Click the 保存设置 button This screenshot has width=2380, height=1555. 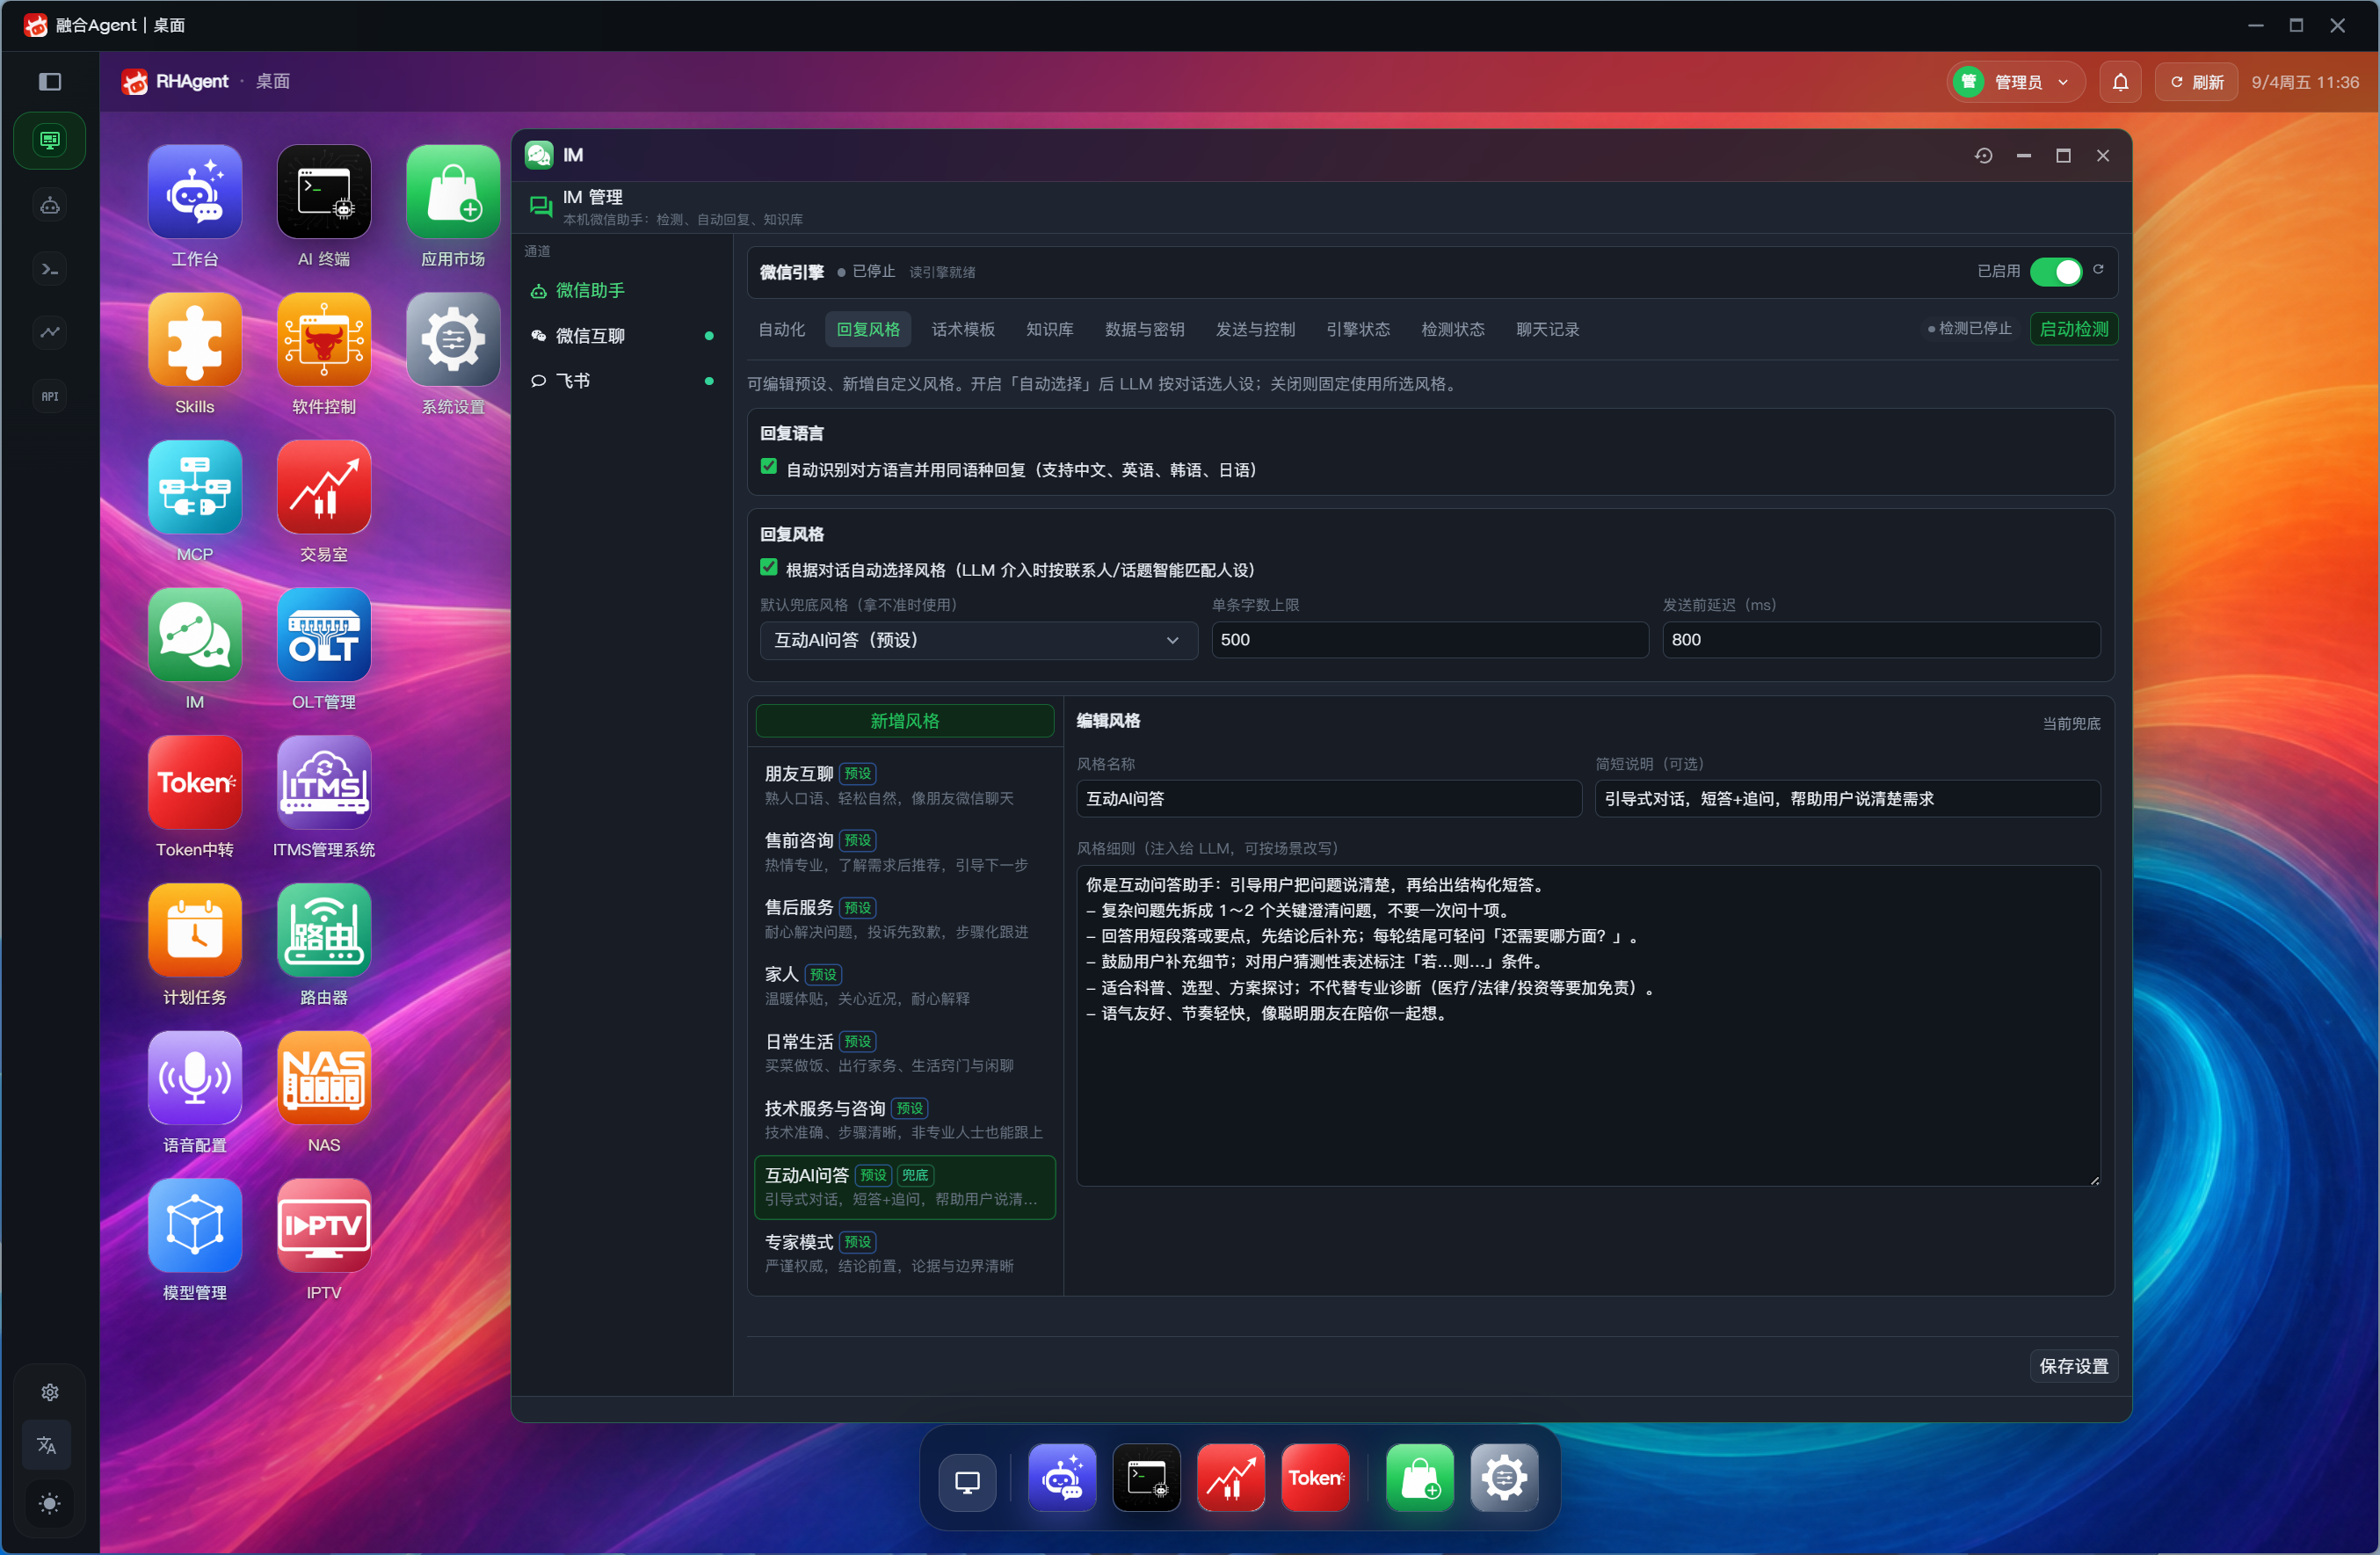pos(2073,1366)
